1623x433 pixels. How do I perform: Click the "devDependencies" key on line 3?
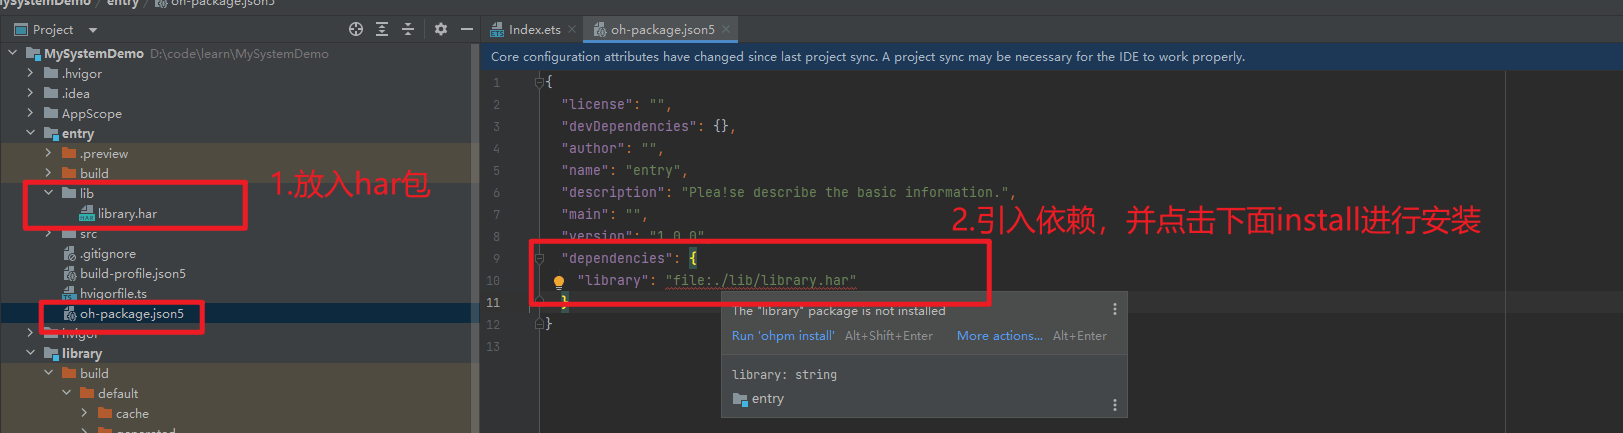click(630, 126)
